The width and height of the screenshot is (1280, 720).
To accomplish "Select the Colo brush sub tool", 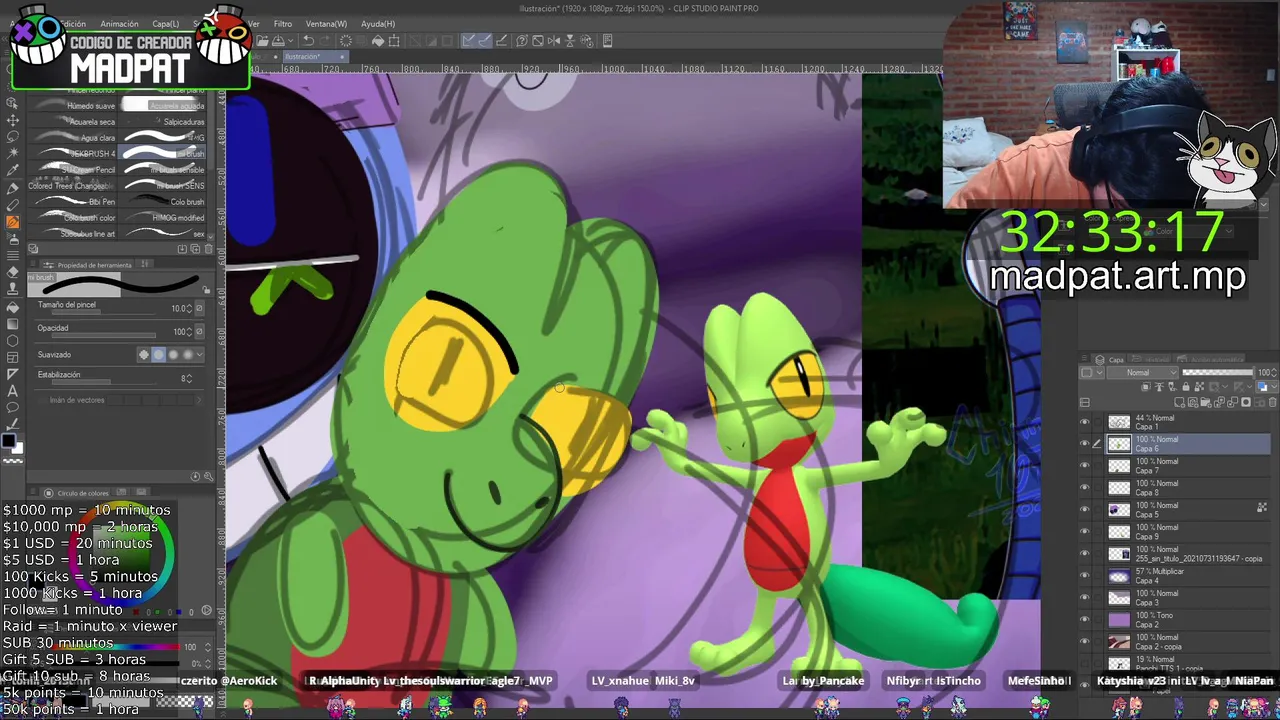I will (163, 202).
